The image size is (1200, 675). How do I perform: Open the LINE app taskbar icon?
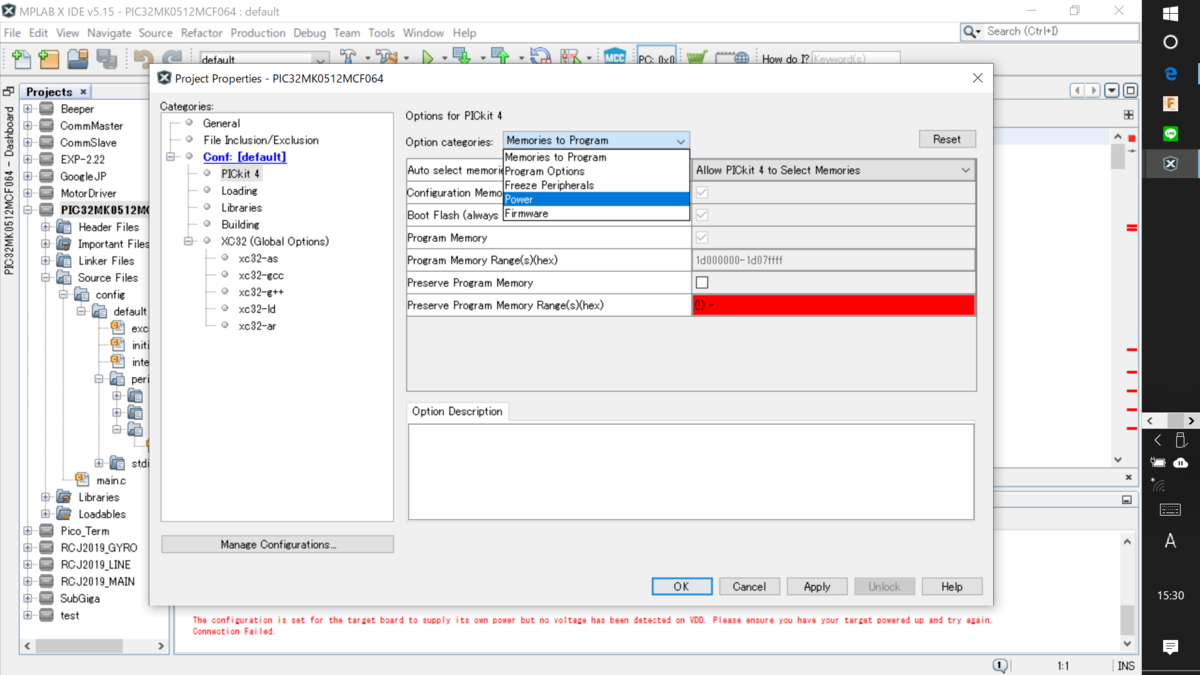1171,133
